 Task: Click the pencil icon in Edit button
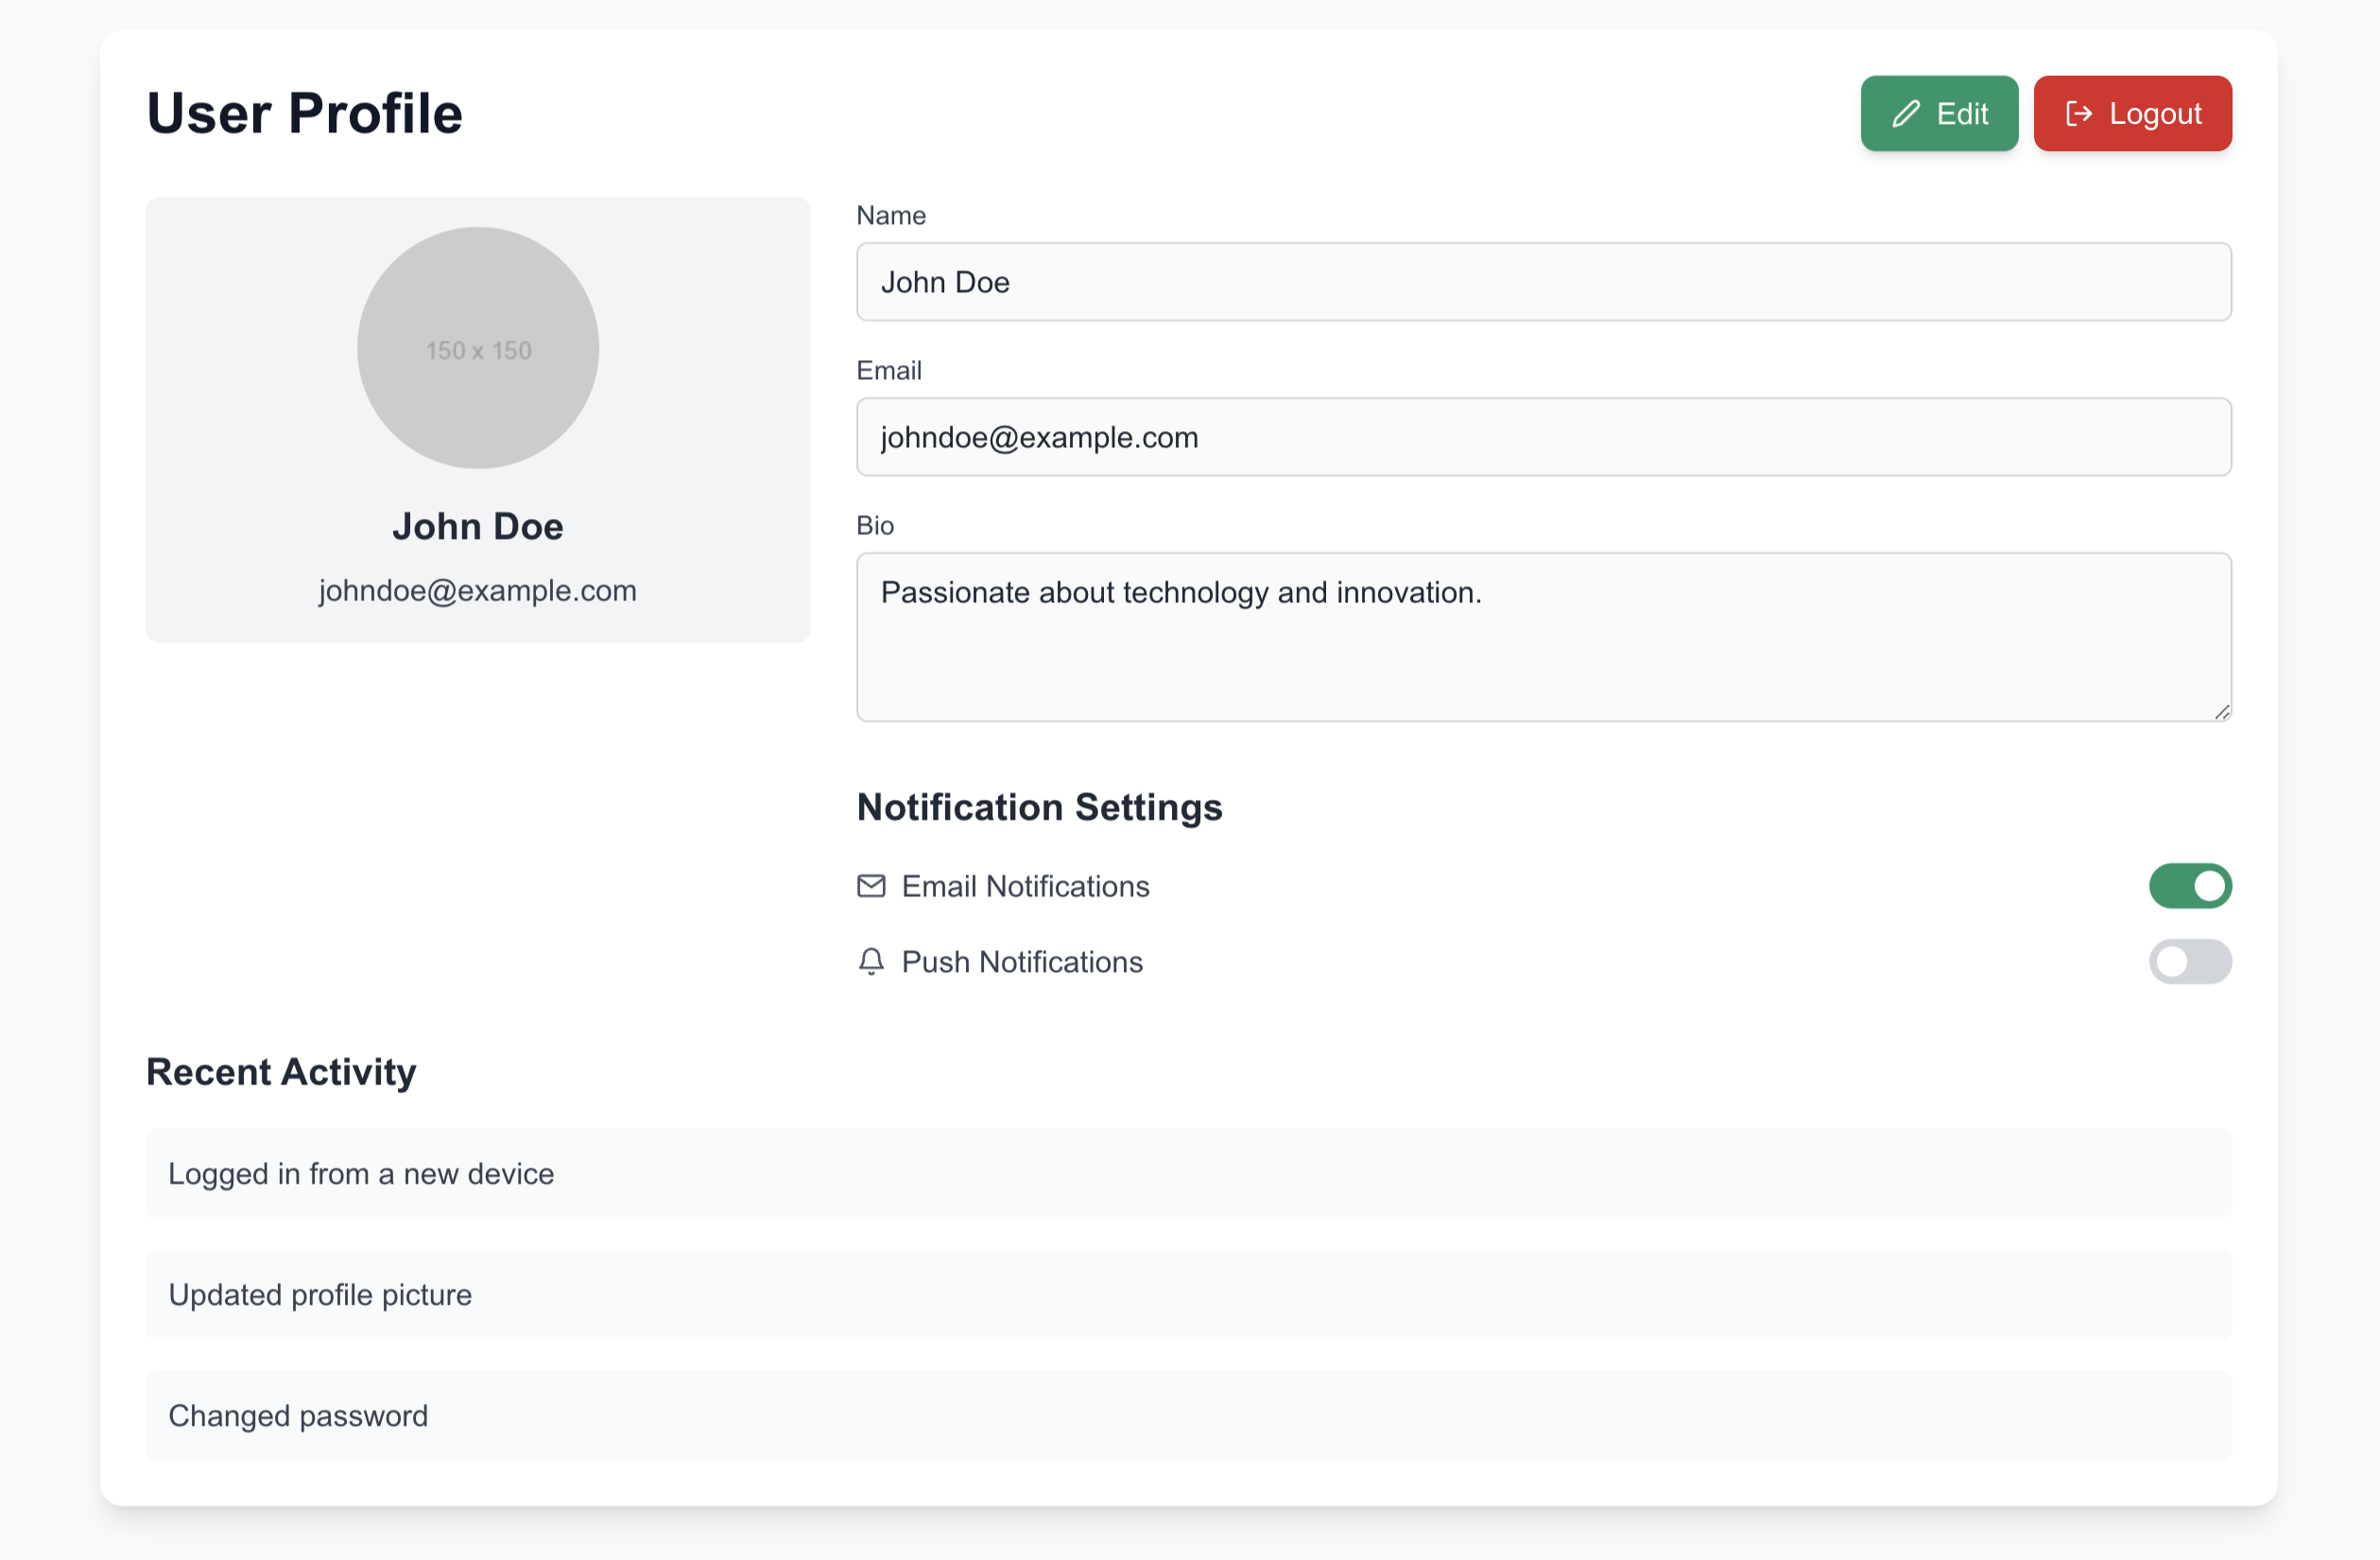click(1906, 114)
